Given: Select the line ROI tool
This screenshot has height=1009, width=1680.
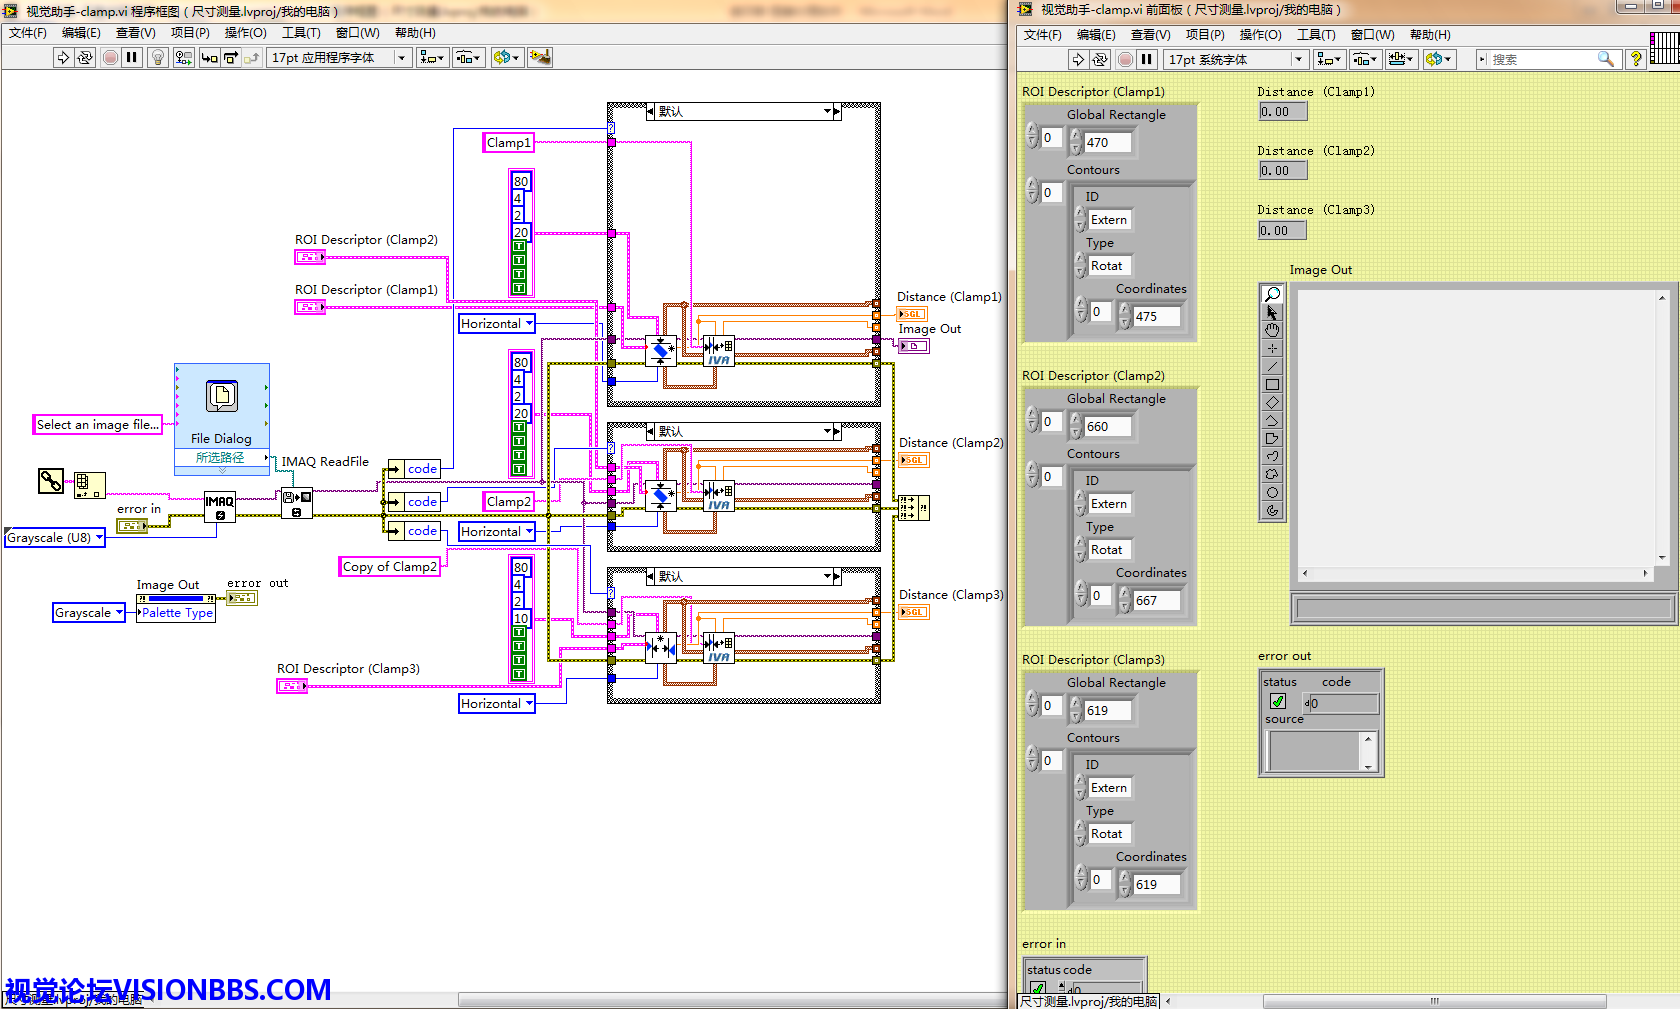Looking at the screenshot, I should pos(1272,366).
